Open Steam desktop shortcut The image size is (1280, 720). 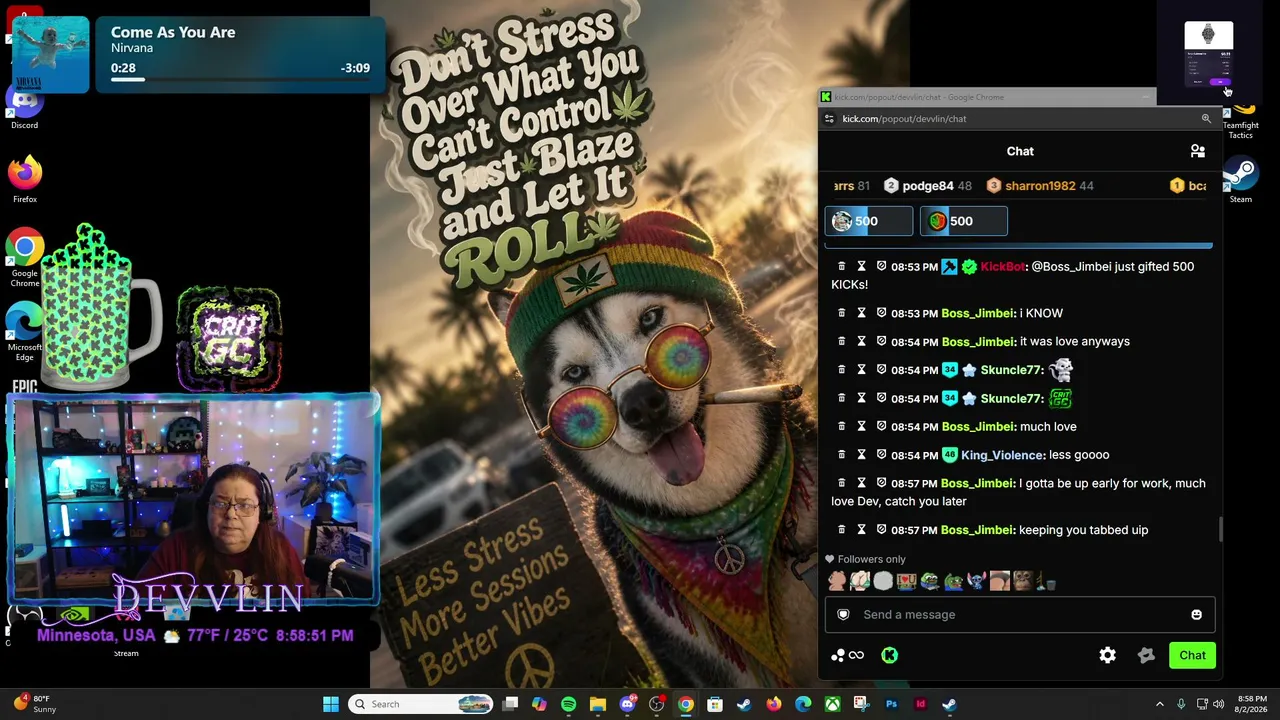coord(1241,180)
